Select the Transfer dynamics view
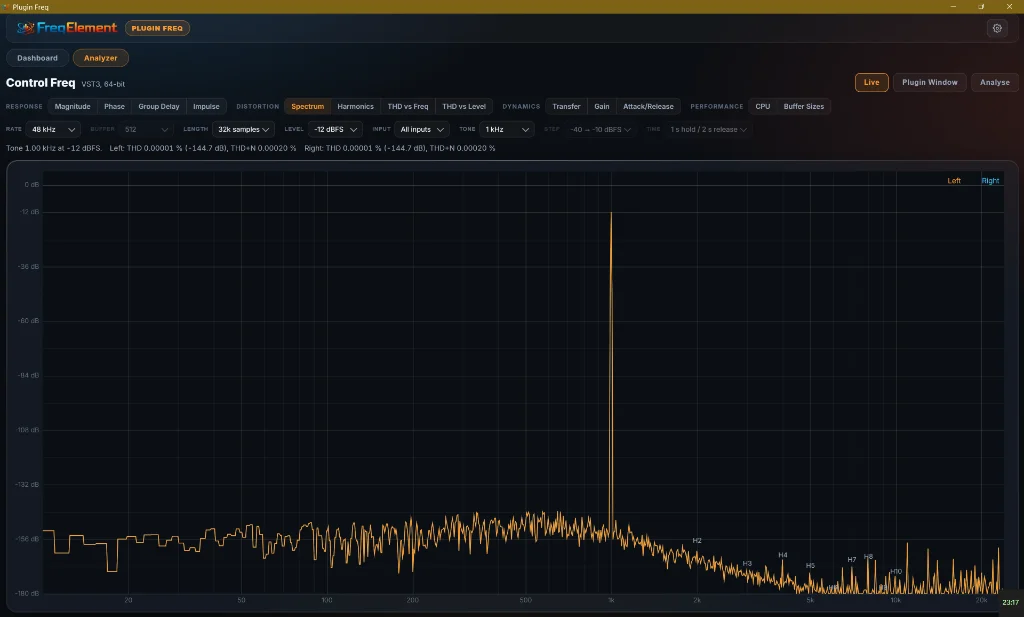 point(566,106)
